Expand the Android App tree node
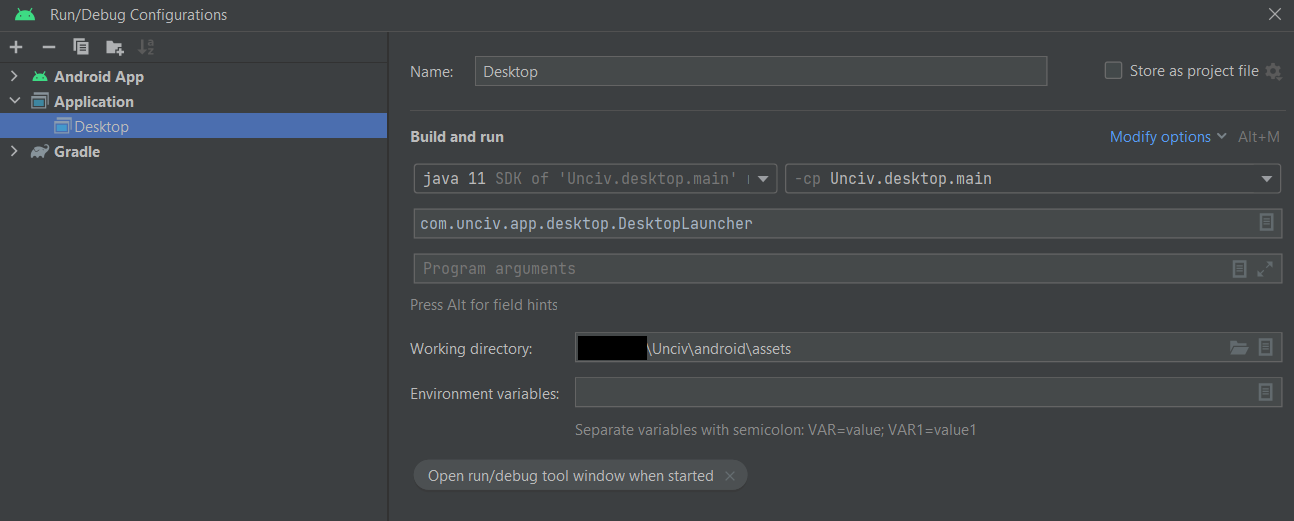The width and height of the screenshot is (1294, 521). click(14, 76)
